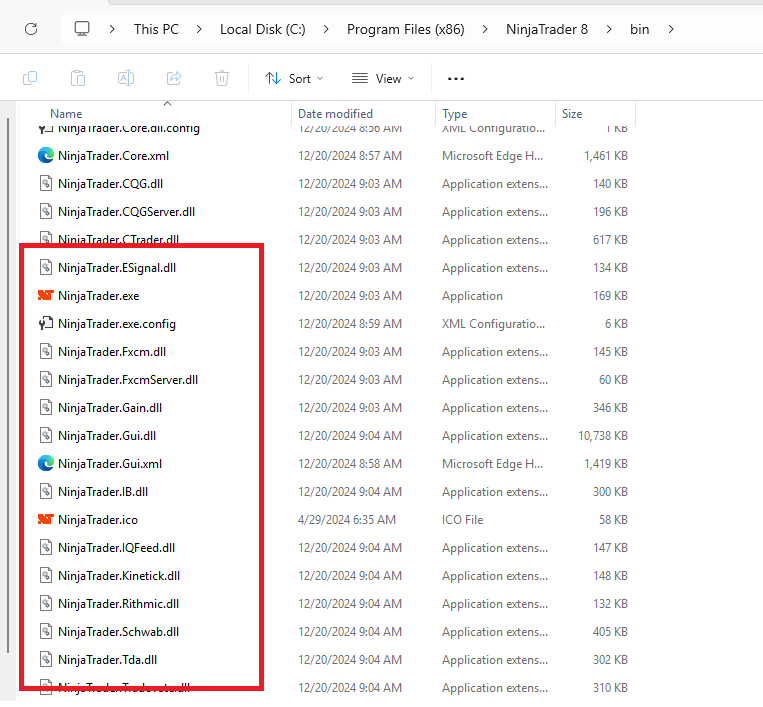Expand chevron after This PC

199,29
